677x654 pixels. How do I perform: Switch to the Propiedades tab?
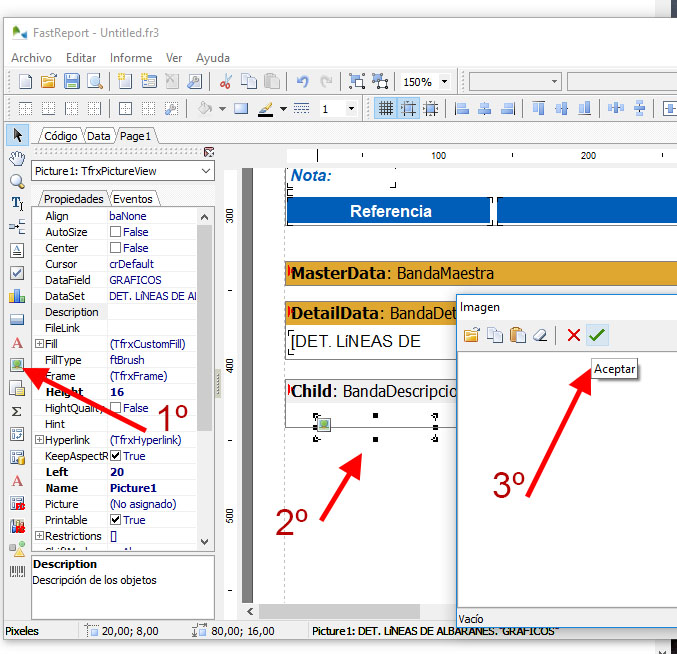[73, 199]
